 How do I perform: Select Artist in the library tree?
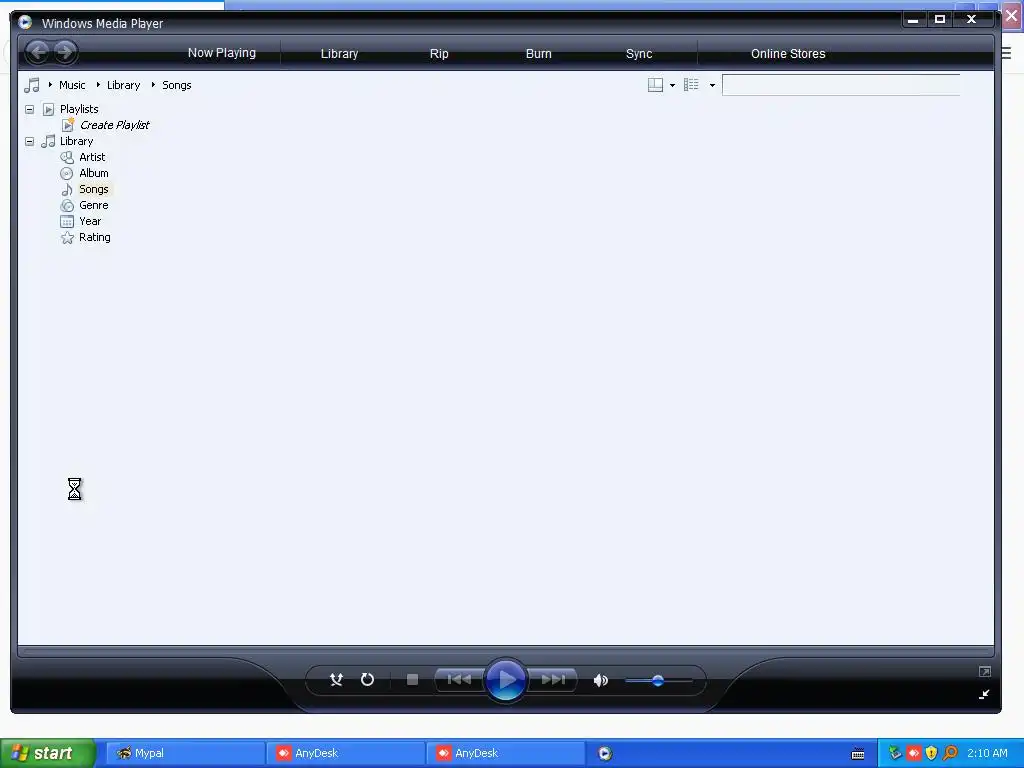point(92,157)
